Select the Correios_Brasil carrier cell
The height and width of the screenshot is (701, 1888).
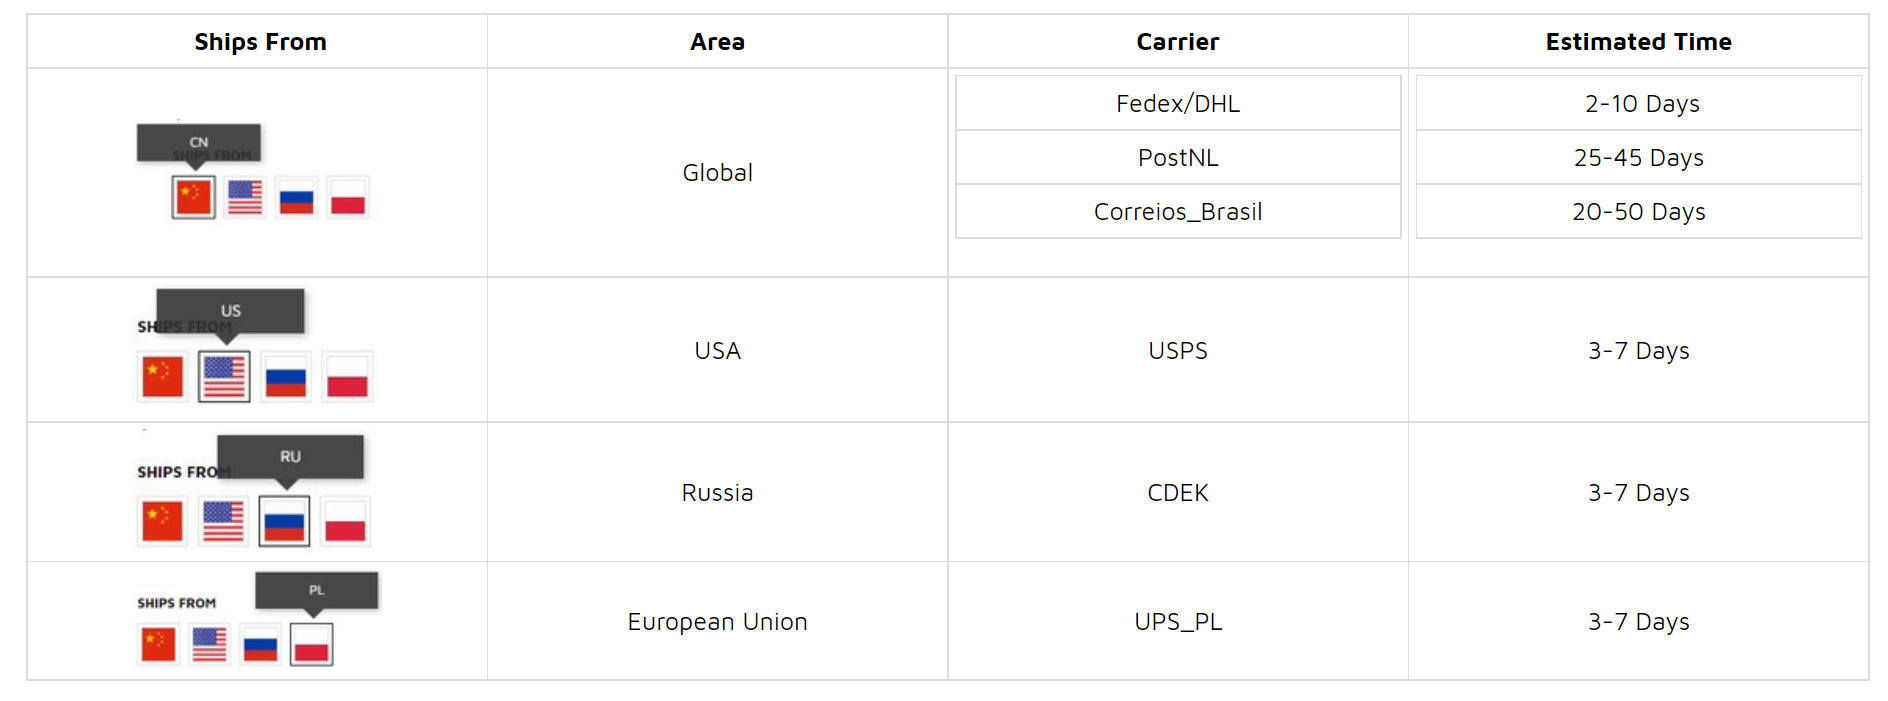coord(1178,211)
